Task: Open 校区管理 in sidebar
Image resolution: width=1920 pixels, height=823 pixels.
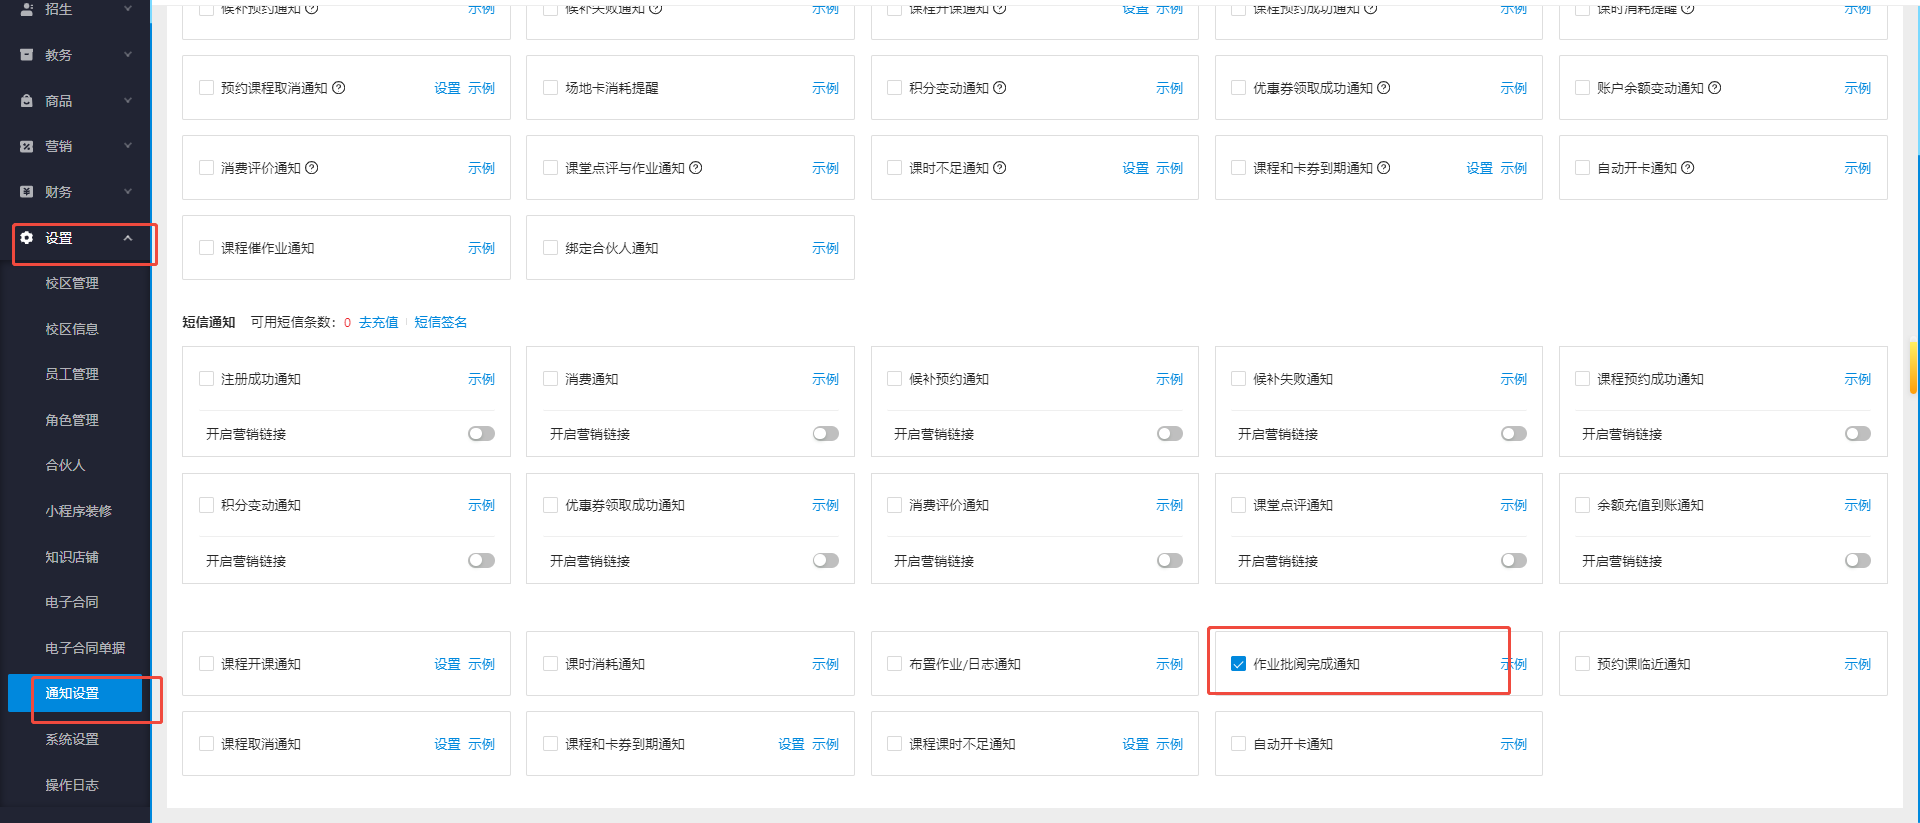Action: point(72,283)
